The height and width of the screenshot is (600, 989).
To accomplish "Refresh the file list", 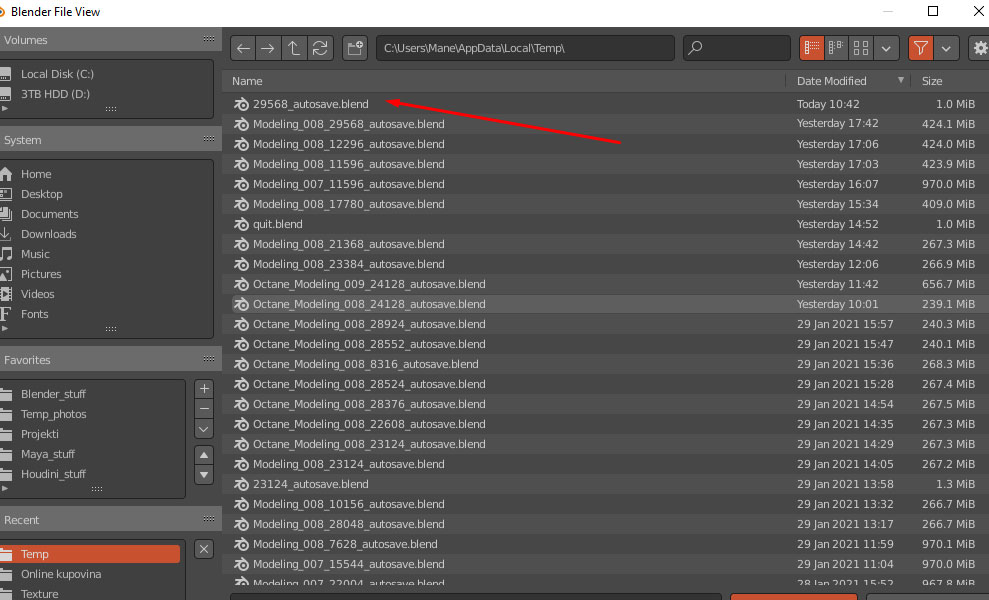I will (x=320, y=48).
